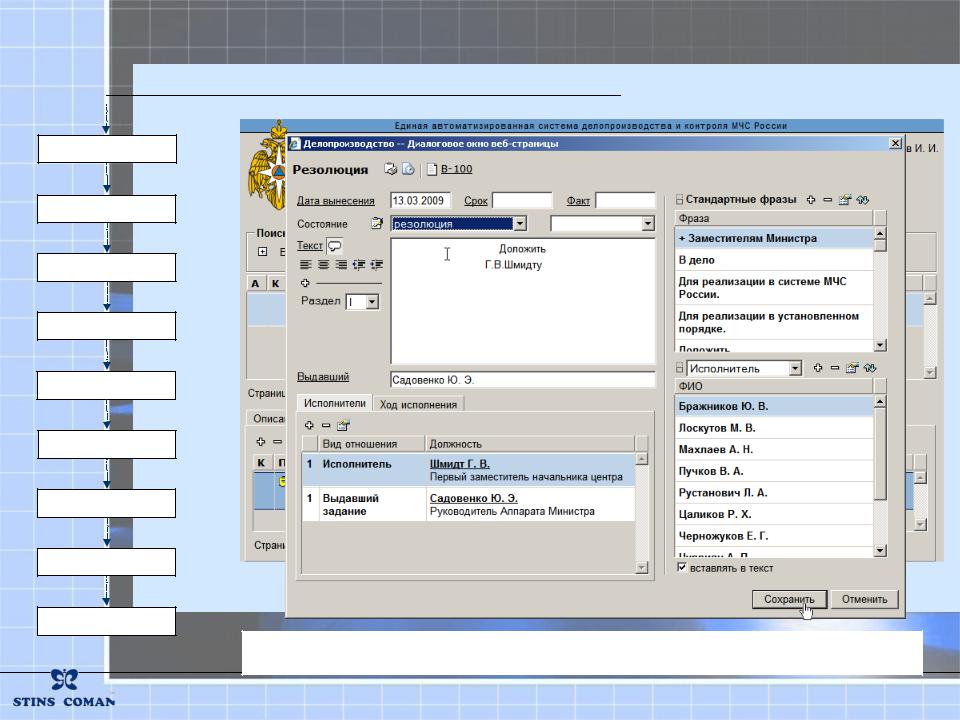This screenshot has width=960, height=720.
Task: Click the Отменить button
Action: tap(864, 599)
